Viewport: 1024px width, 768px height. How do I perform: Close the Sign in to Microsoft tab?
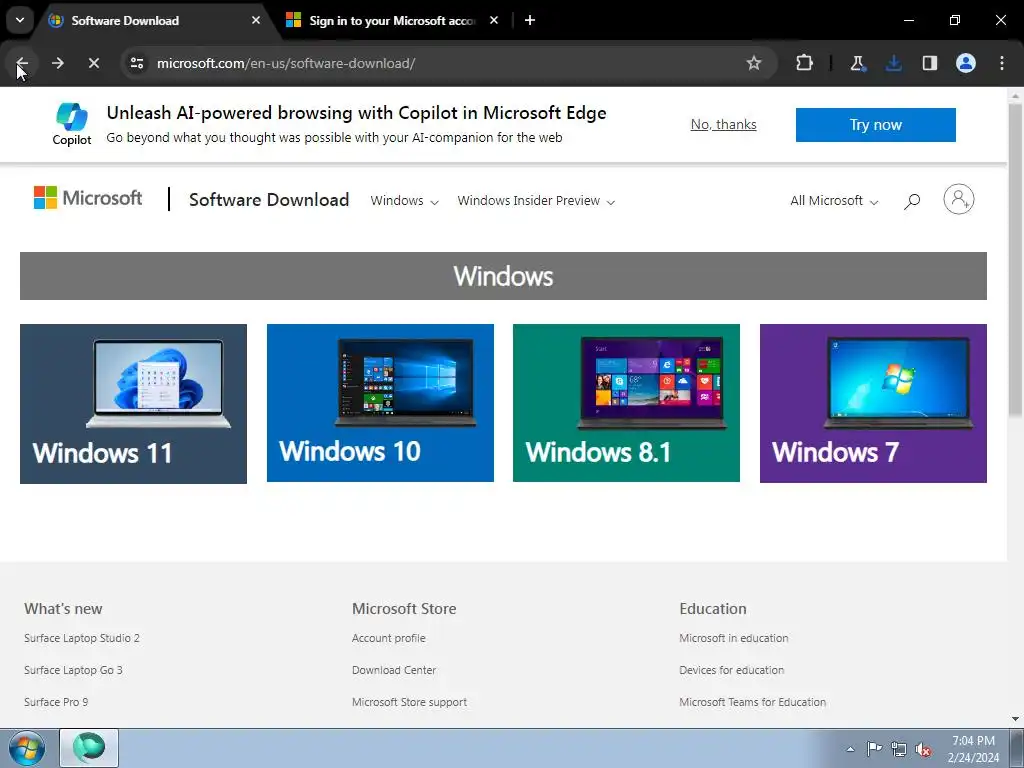tap(494, 20)
